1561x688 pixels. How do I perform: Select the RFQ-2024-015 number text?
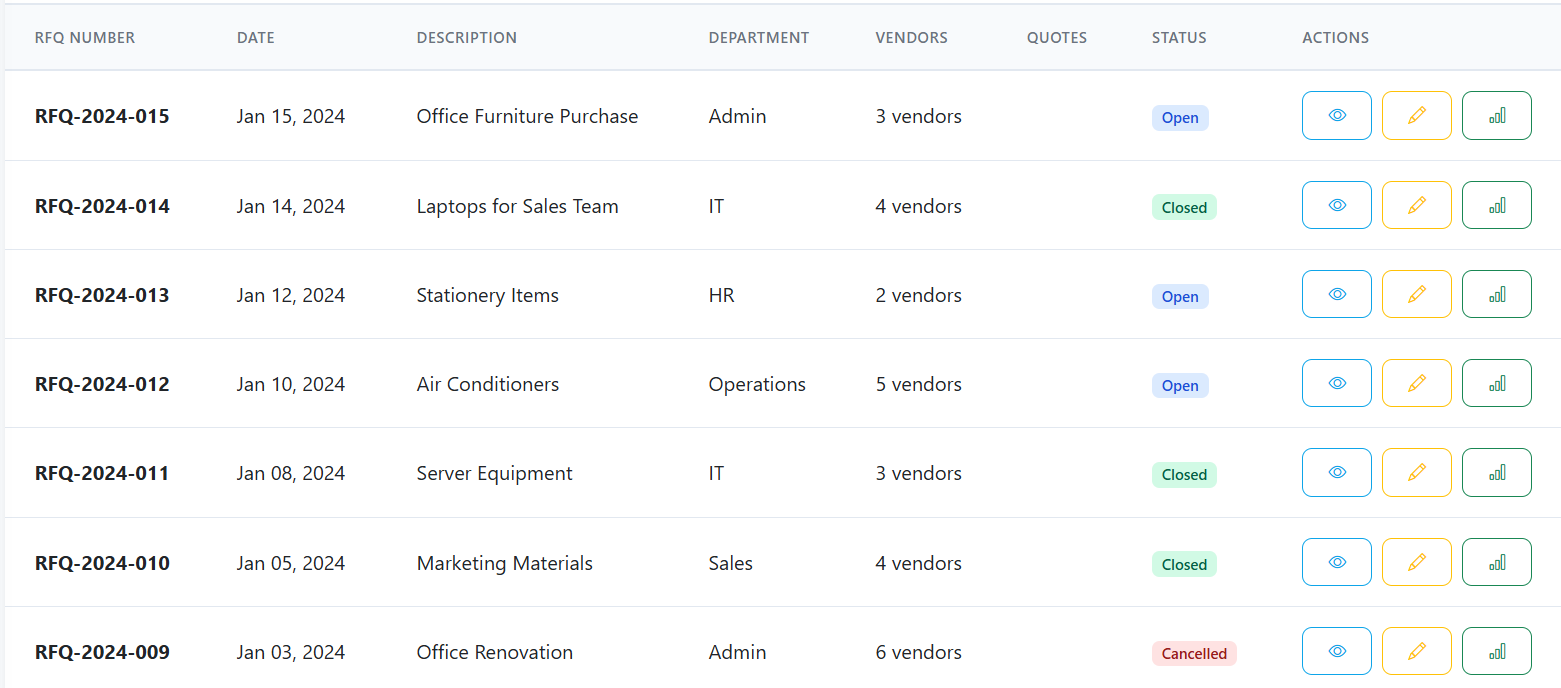(102, 116)
